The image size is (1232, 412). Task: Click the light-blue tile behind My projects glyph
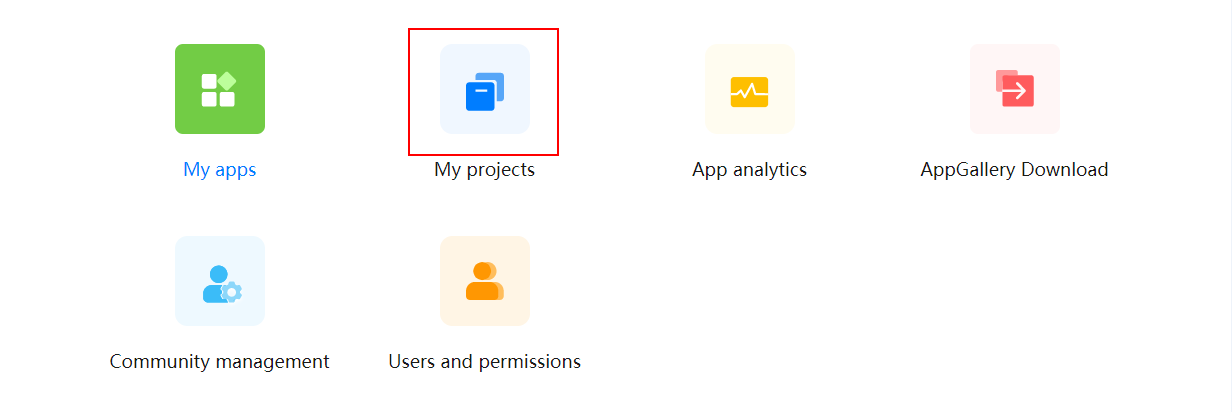coord(485,89)
